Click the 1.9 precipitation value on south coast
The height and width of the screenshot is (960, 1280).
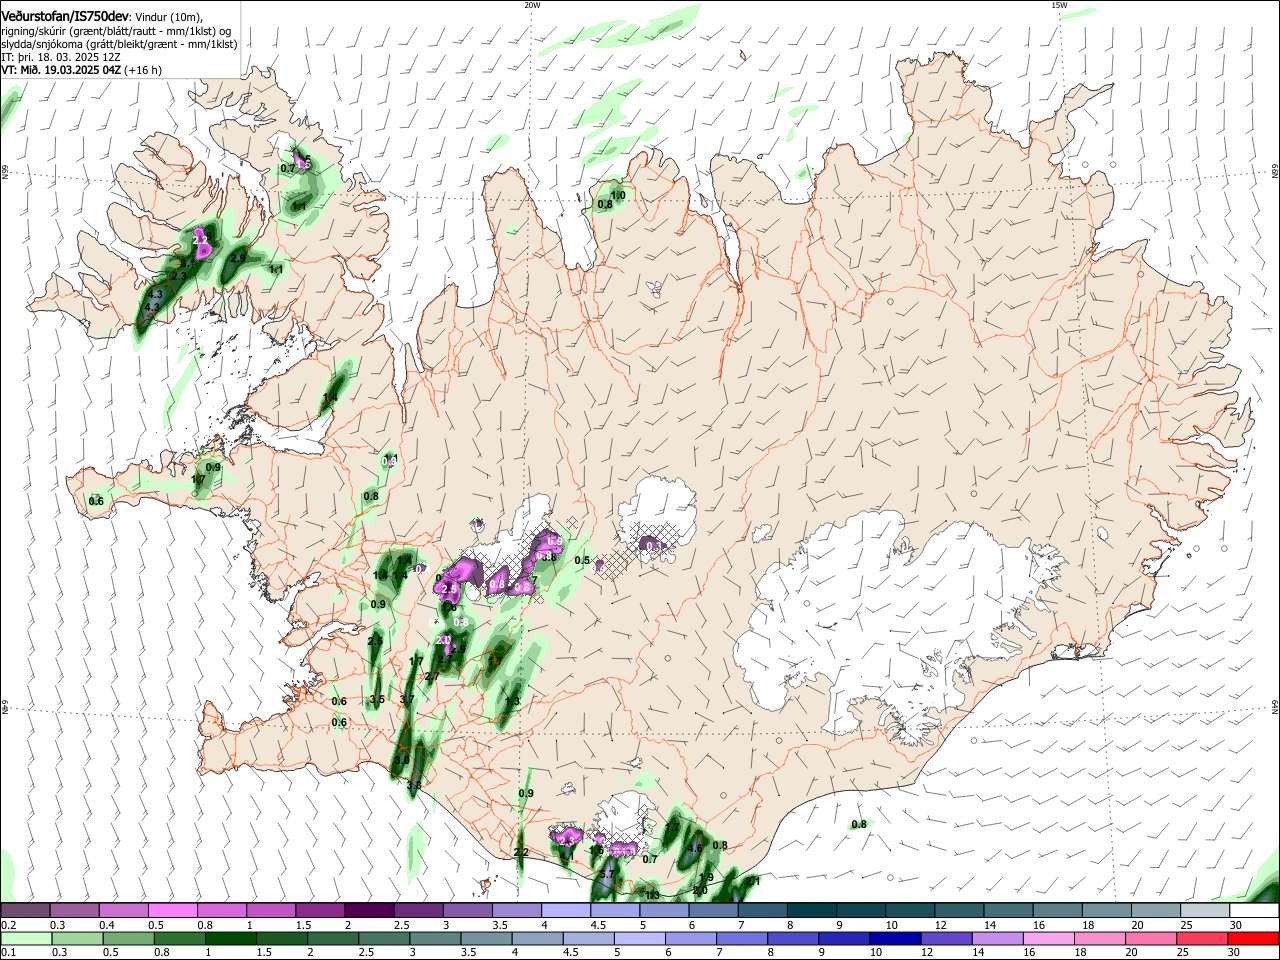click(x=706, y=877)
